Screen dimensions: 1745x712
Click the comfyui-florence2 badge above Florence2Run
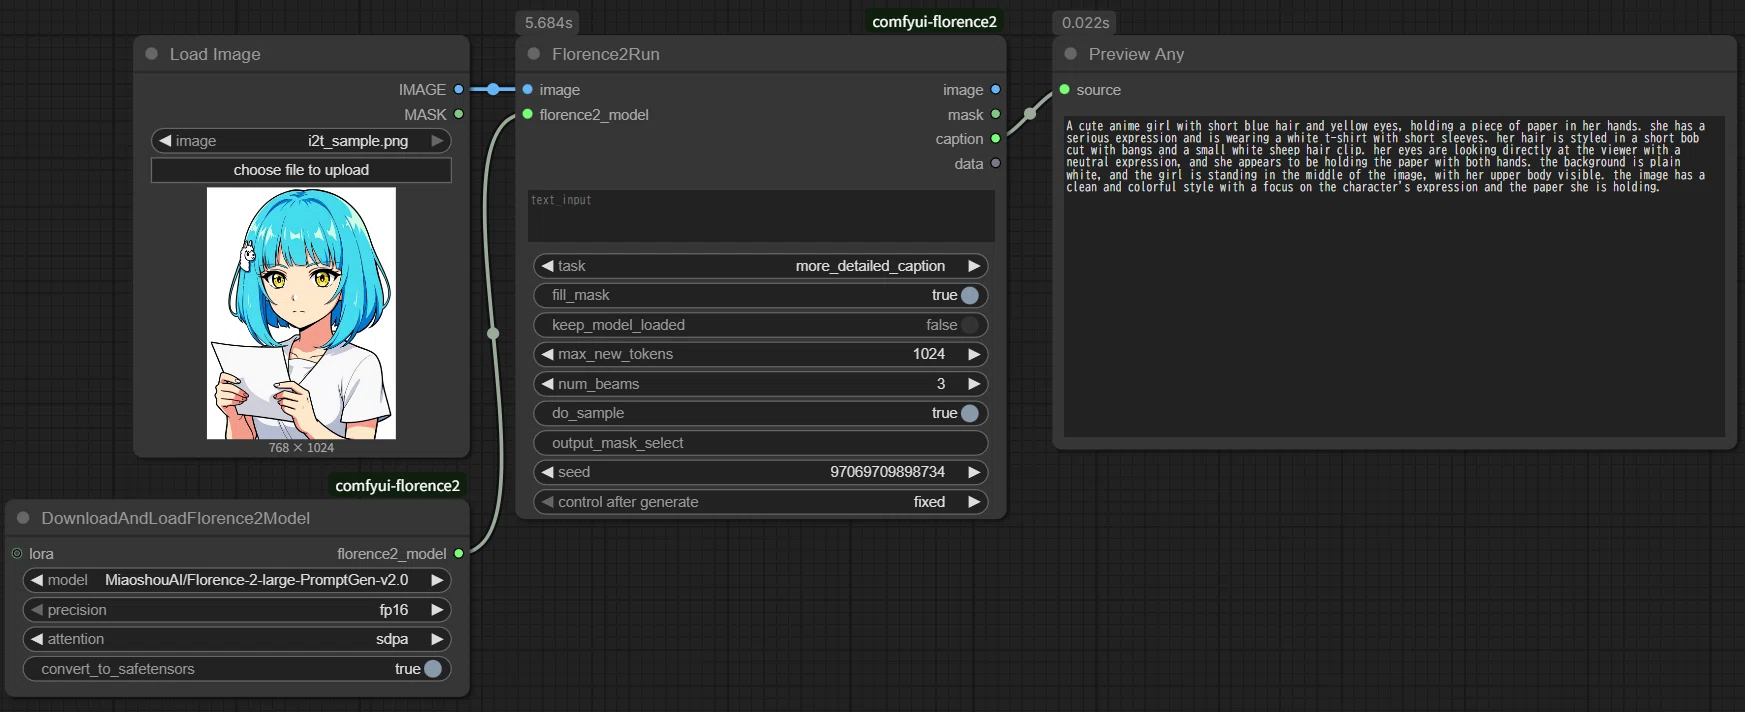934,22
